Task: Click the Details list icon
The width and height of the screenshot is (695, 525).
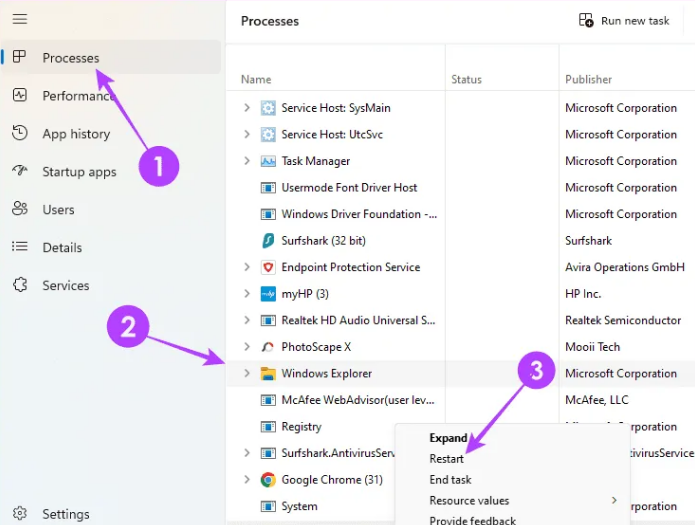Action: (20, 246)
